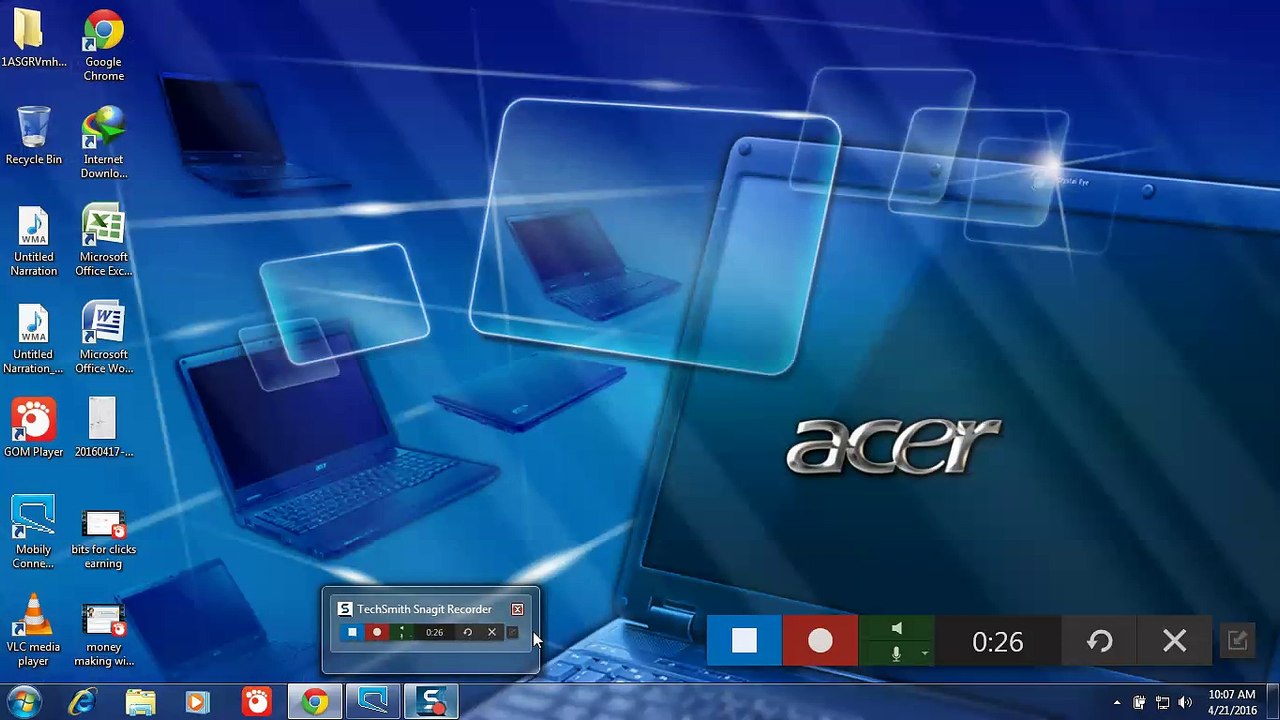1280x720 pixels.
Task: Show hidden system tray icons
Action: (x=1117, y=703)
